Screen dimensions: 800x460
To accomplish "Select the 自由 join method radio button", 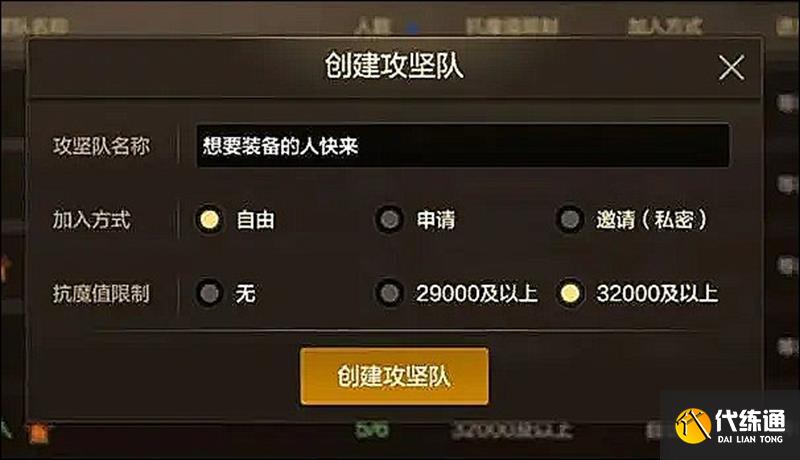I will click(209, 220).
